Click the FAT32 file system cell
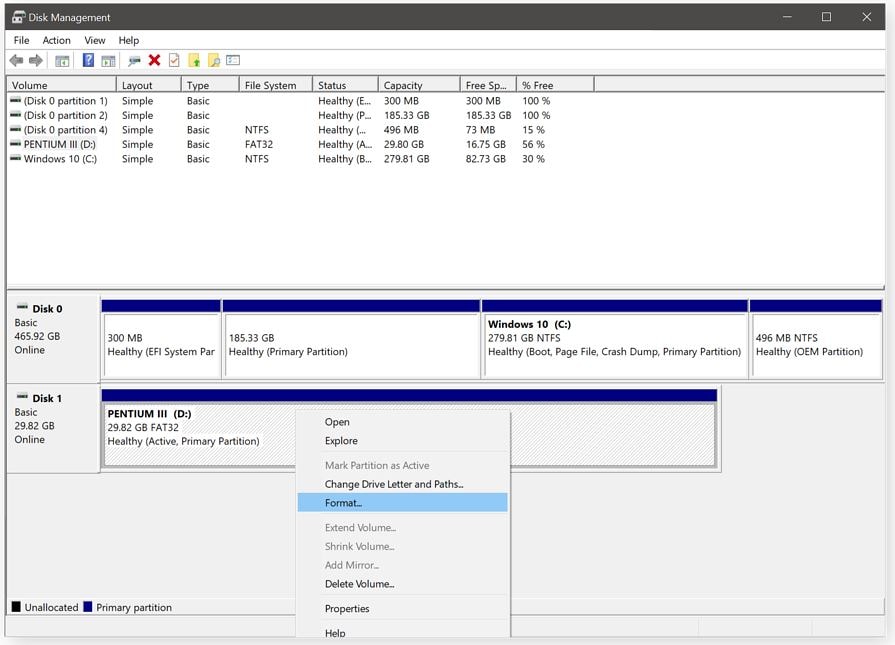The height and width of the screenshot is (645, 895). (x=259, y=144)
